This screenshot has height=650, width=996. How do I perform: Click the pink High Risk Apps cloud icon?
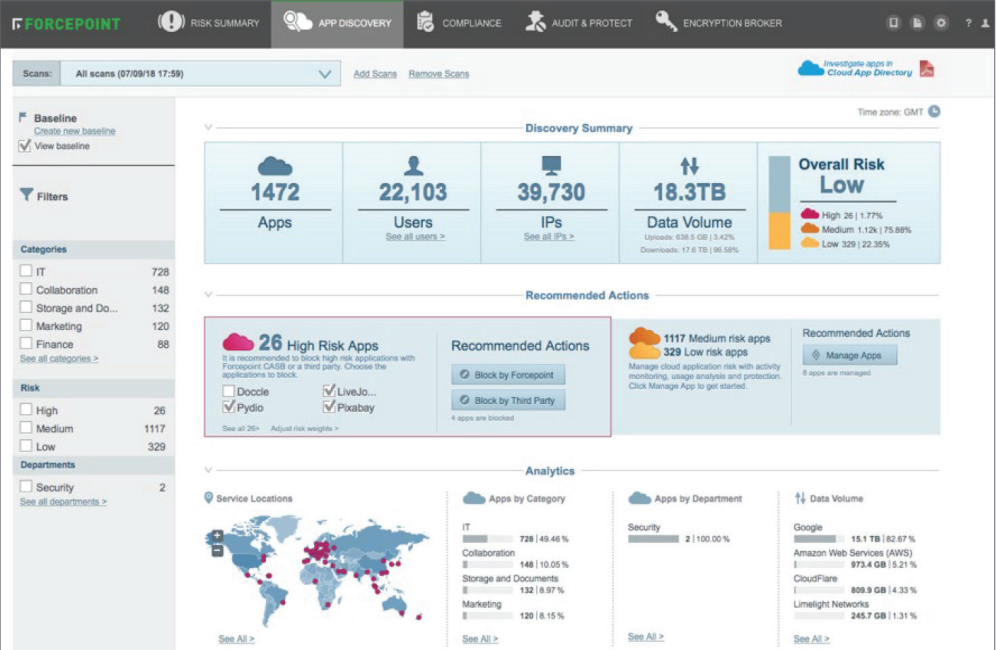click(x=238, y=342)
